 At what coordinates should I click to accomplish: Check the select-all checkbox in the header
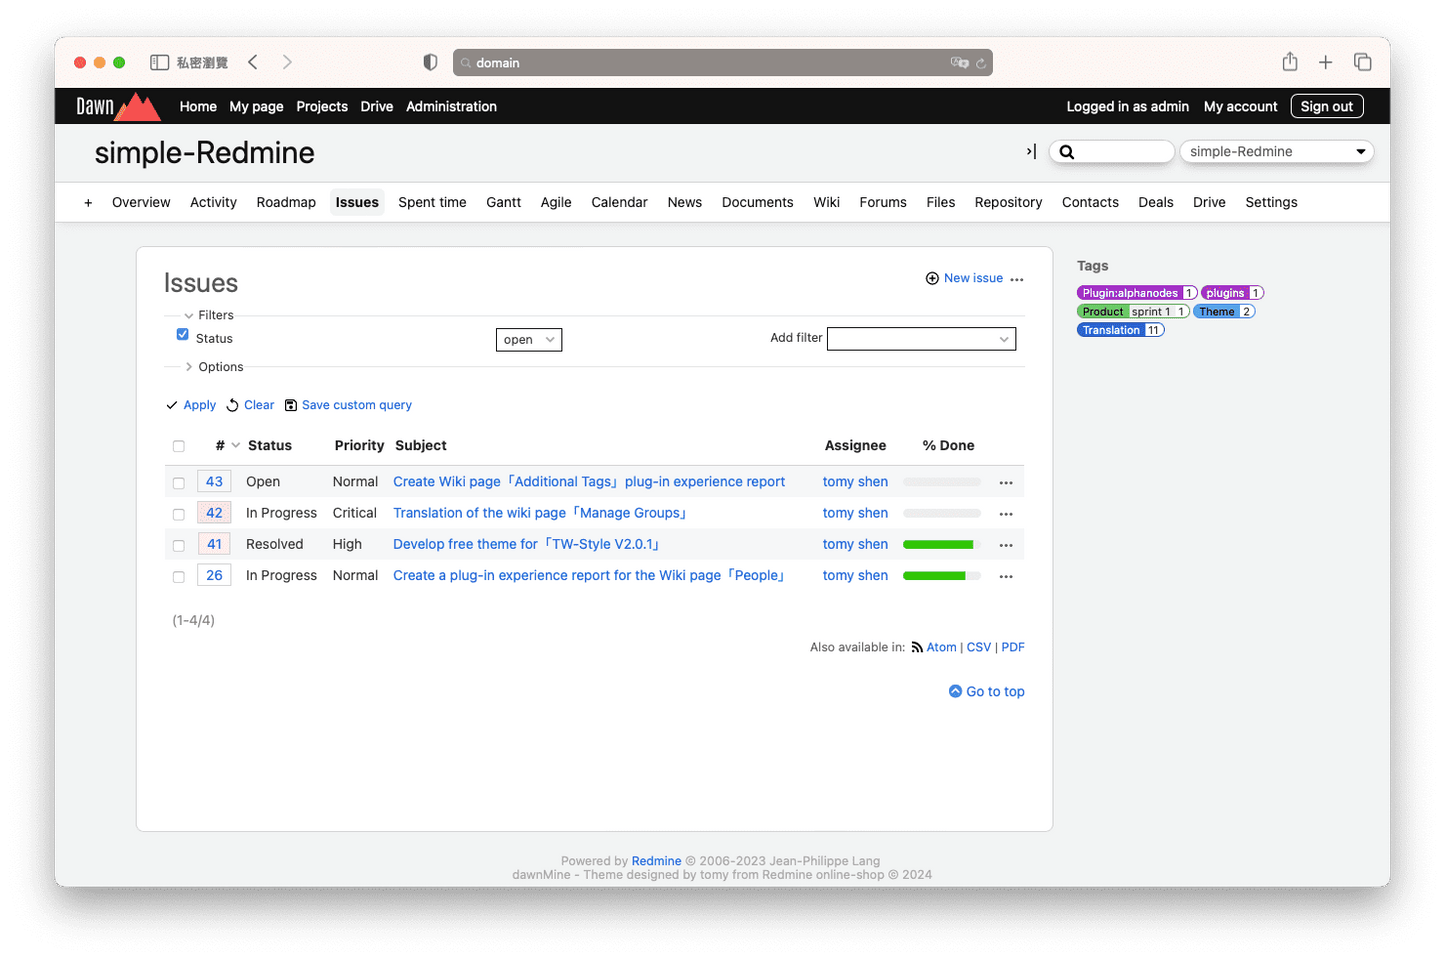[x=178, y=446]
